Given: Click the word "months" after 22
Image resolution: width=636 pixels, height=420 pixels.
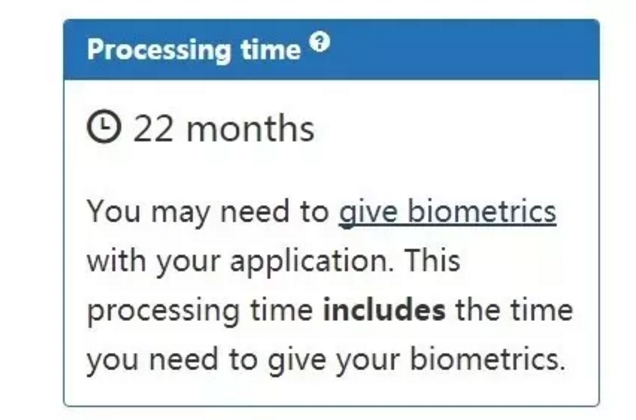Looking at the screenshot, I should [250, 128].
